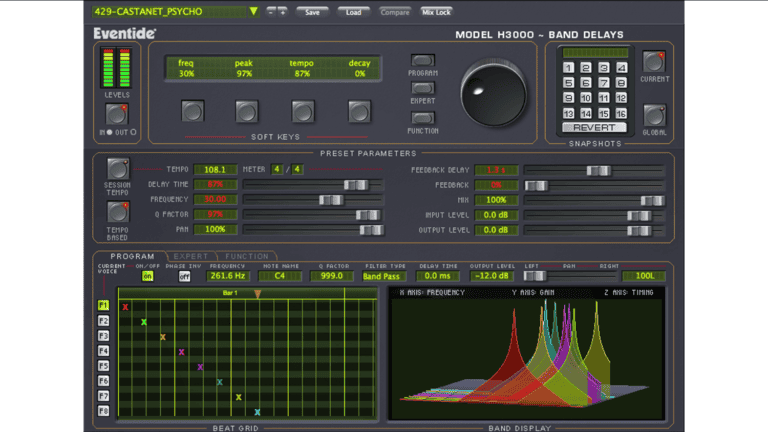Viewport: 768px width, 432px height.
Task: Click the PROGRAM mode button above its label
Action: (x=422, y=60)
